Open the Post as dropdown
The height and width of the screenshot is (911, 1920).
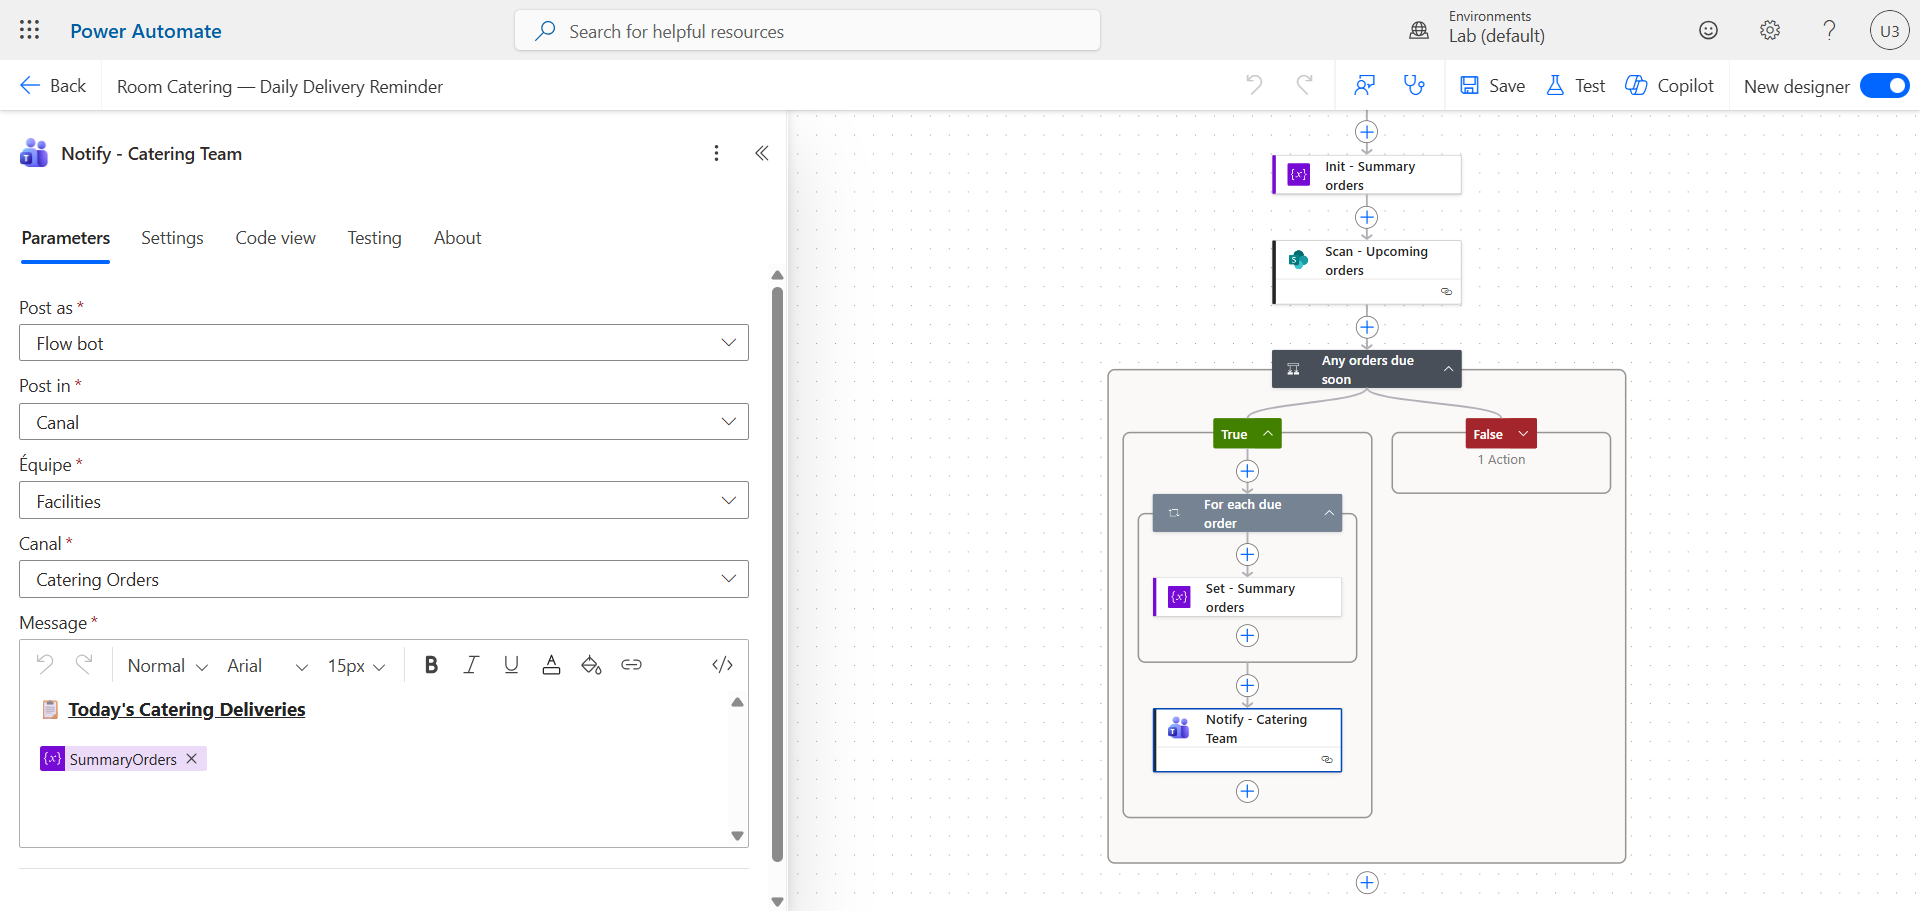tap(384, 343)
